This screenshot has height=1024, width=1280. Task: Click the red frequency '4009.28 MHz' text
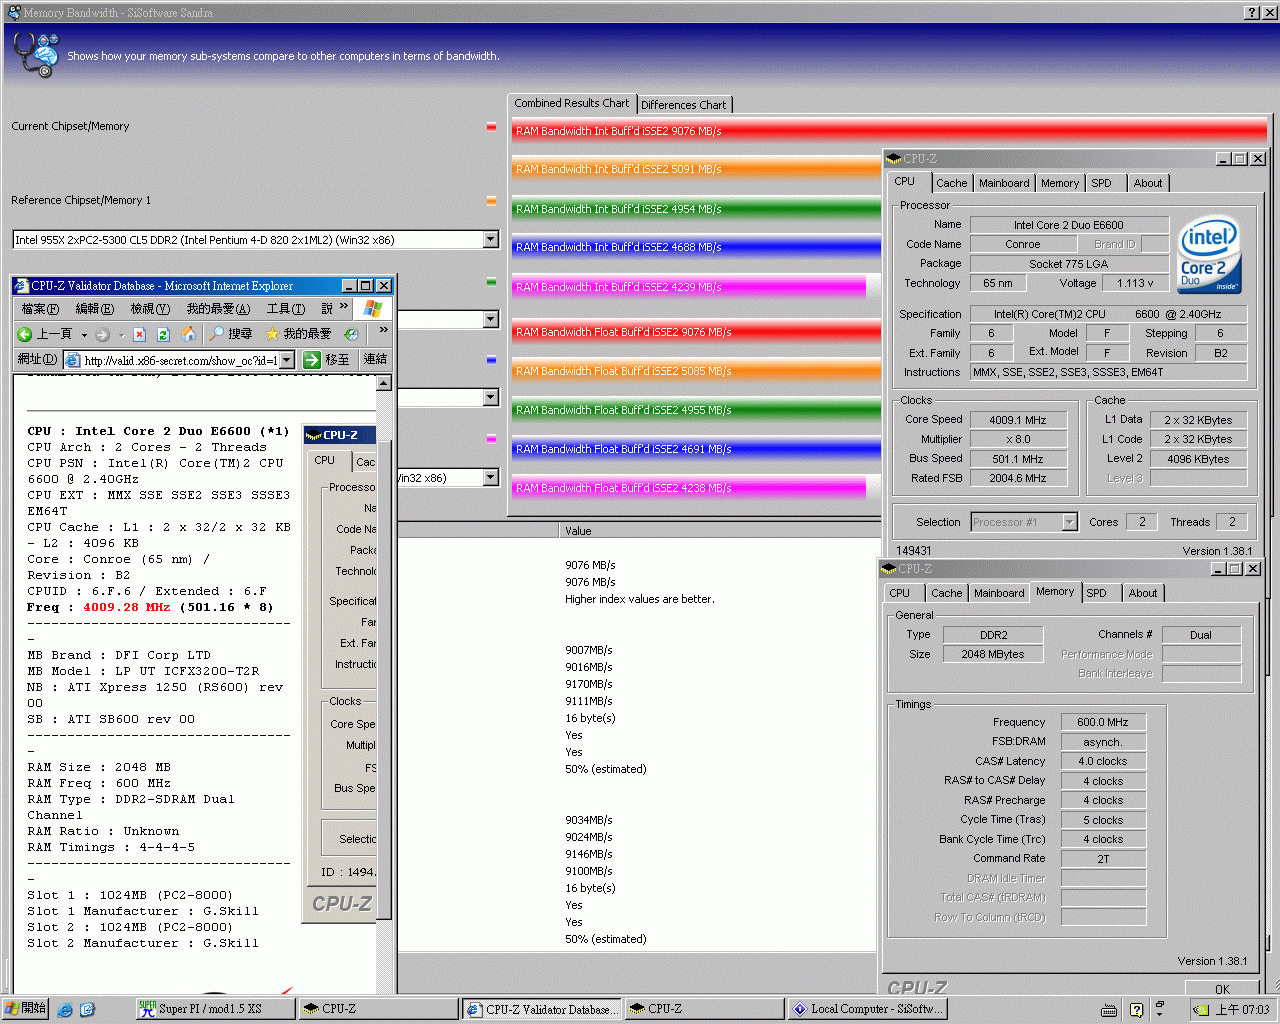coord(127,608)
